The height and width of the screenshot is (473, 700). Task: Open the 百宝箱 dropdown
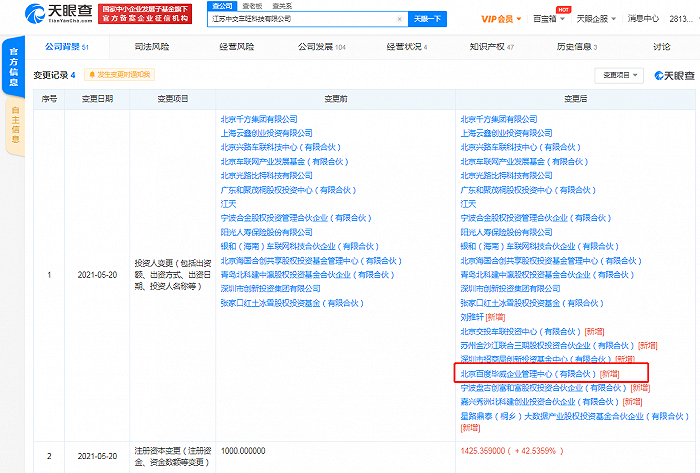coord(549,19)
